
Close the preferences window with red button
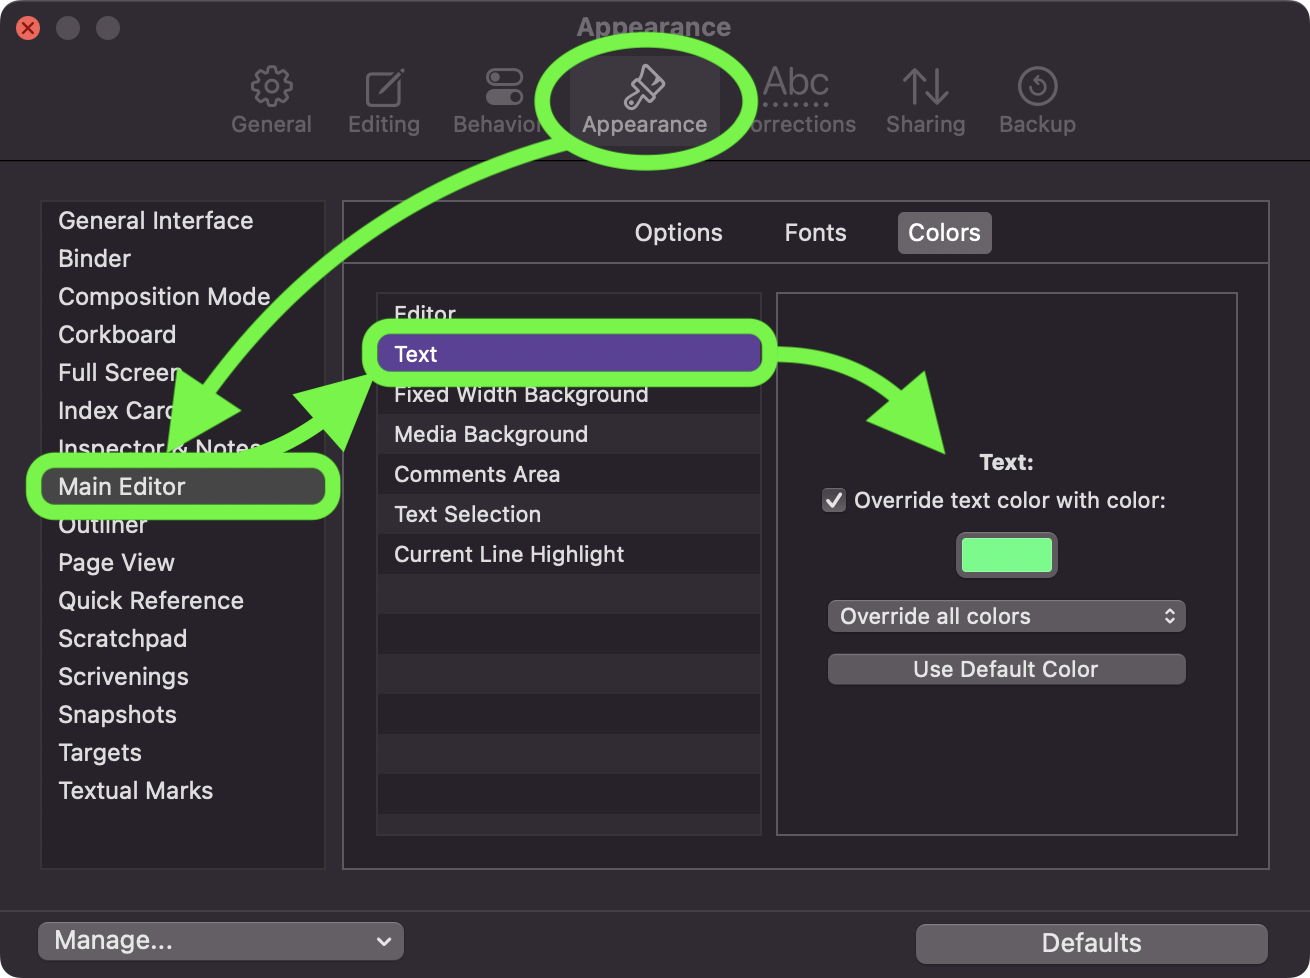click(28, 28)
